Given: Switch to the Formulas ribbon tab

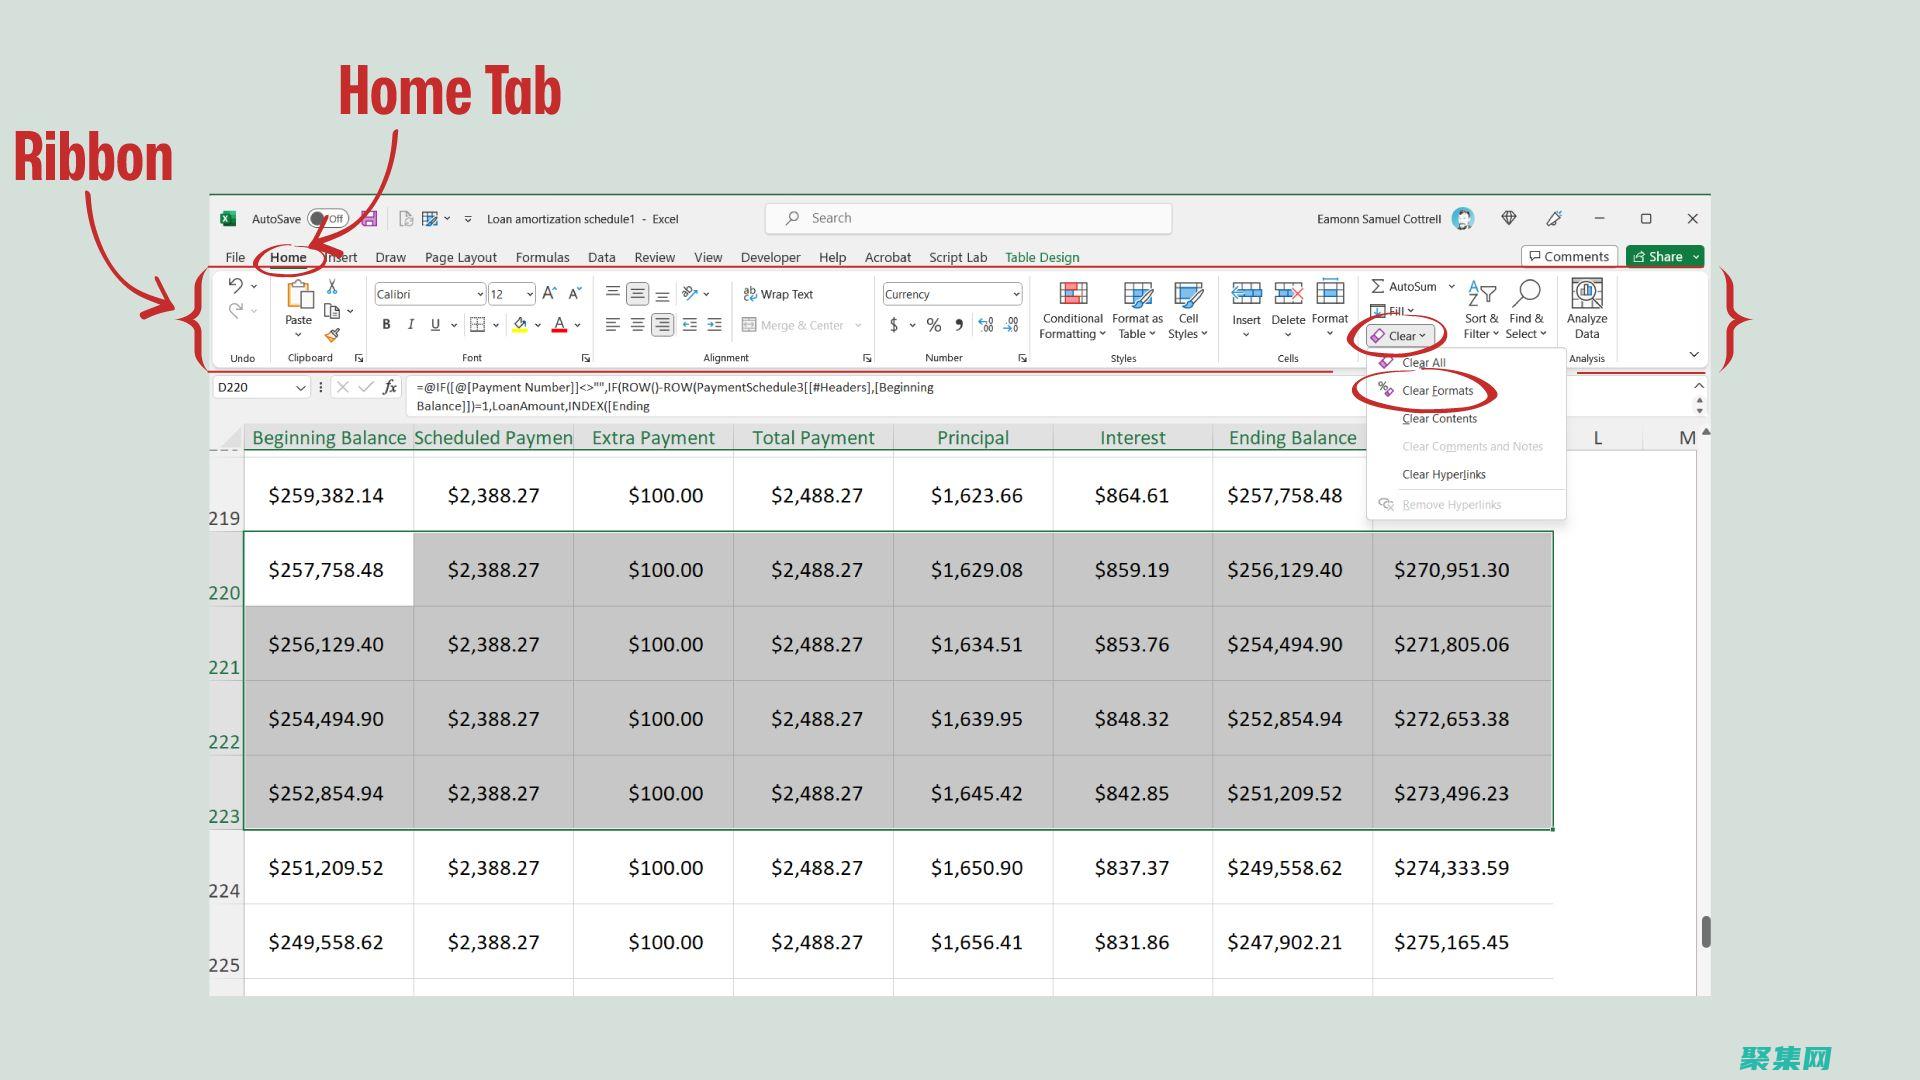Looking at the screenshot, I should click(x=542, y=257).
